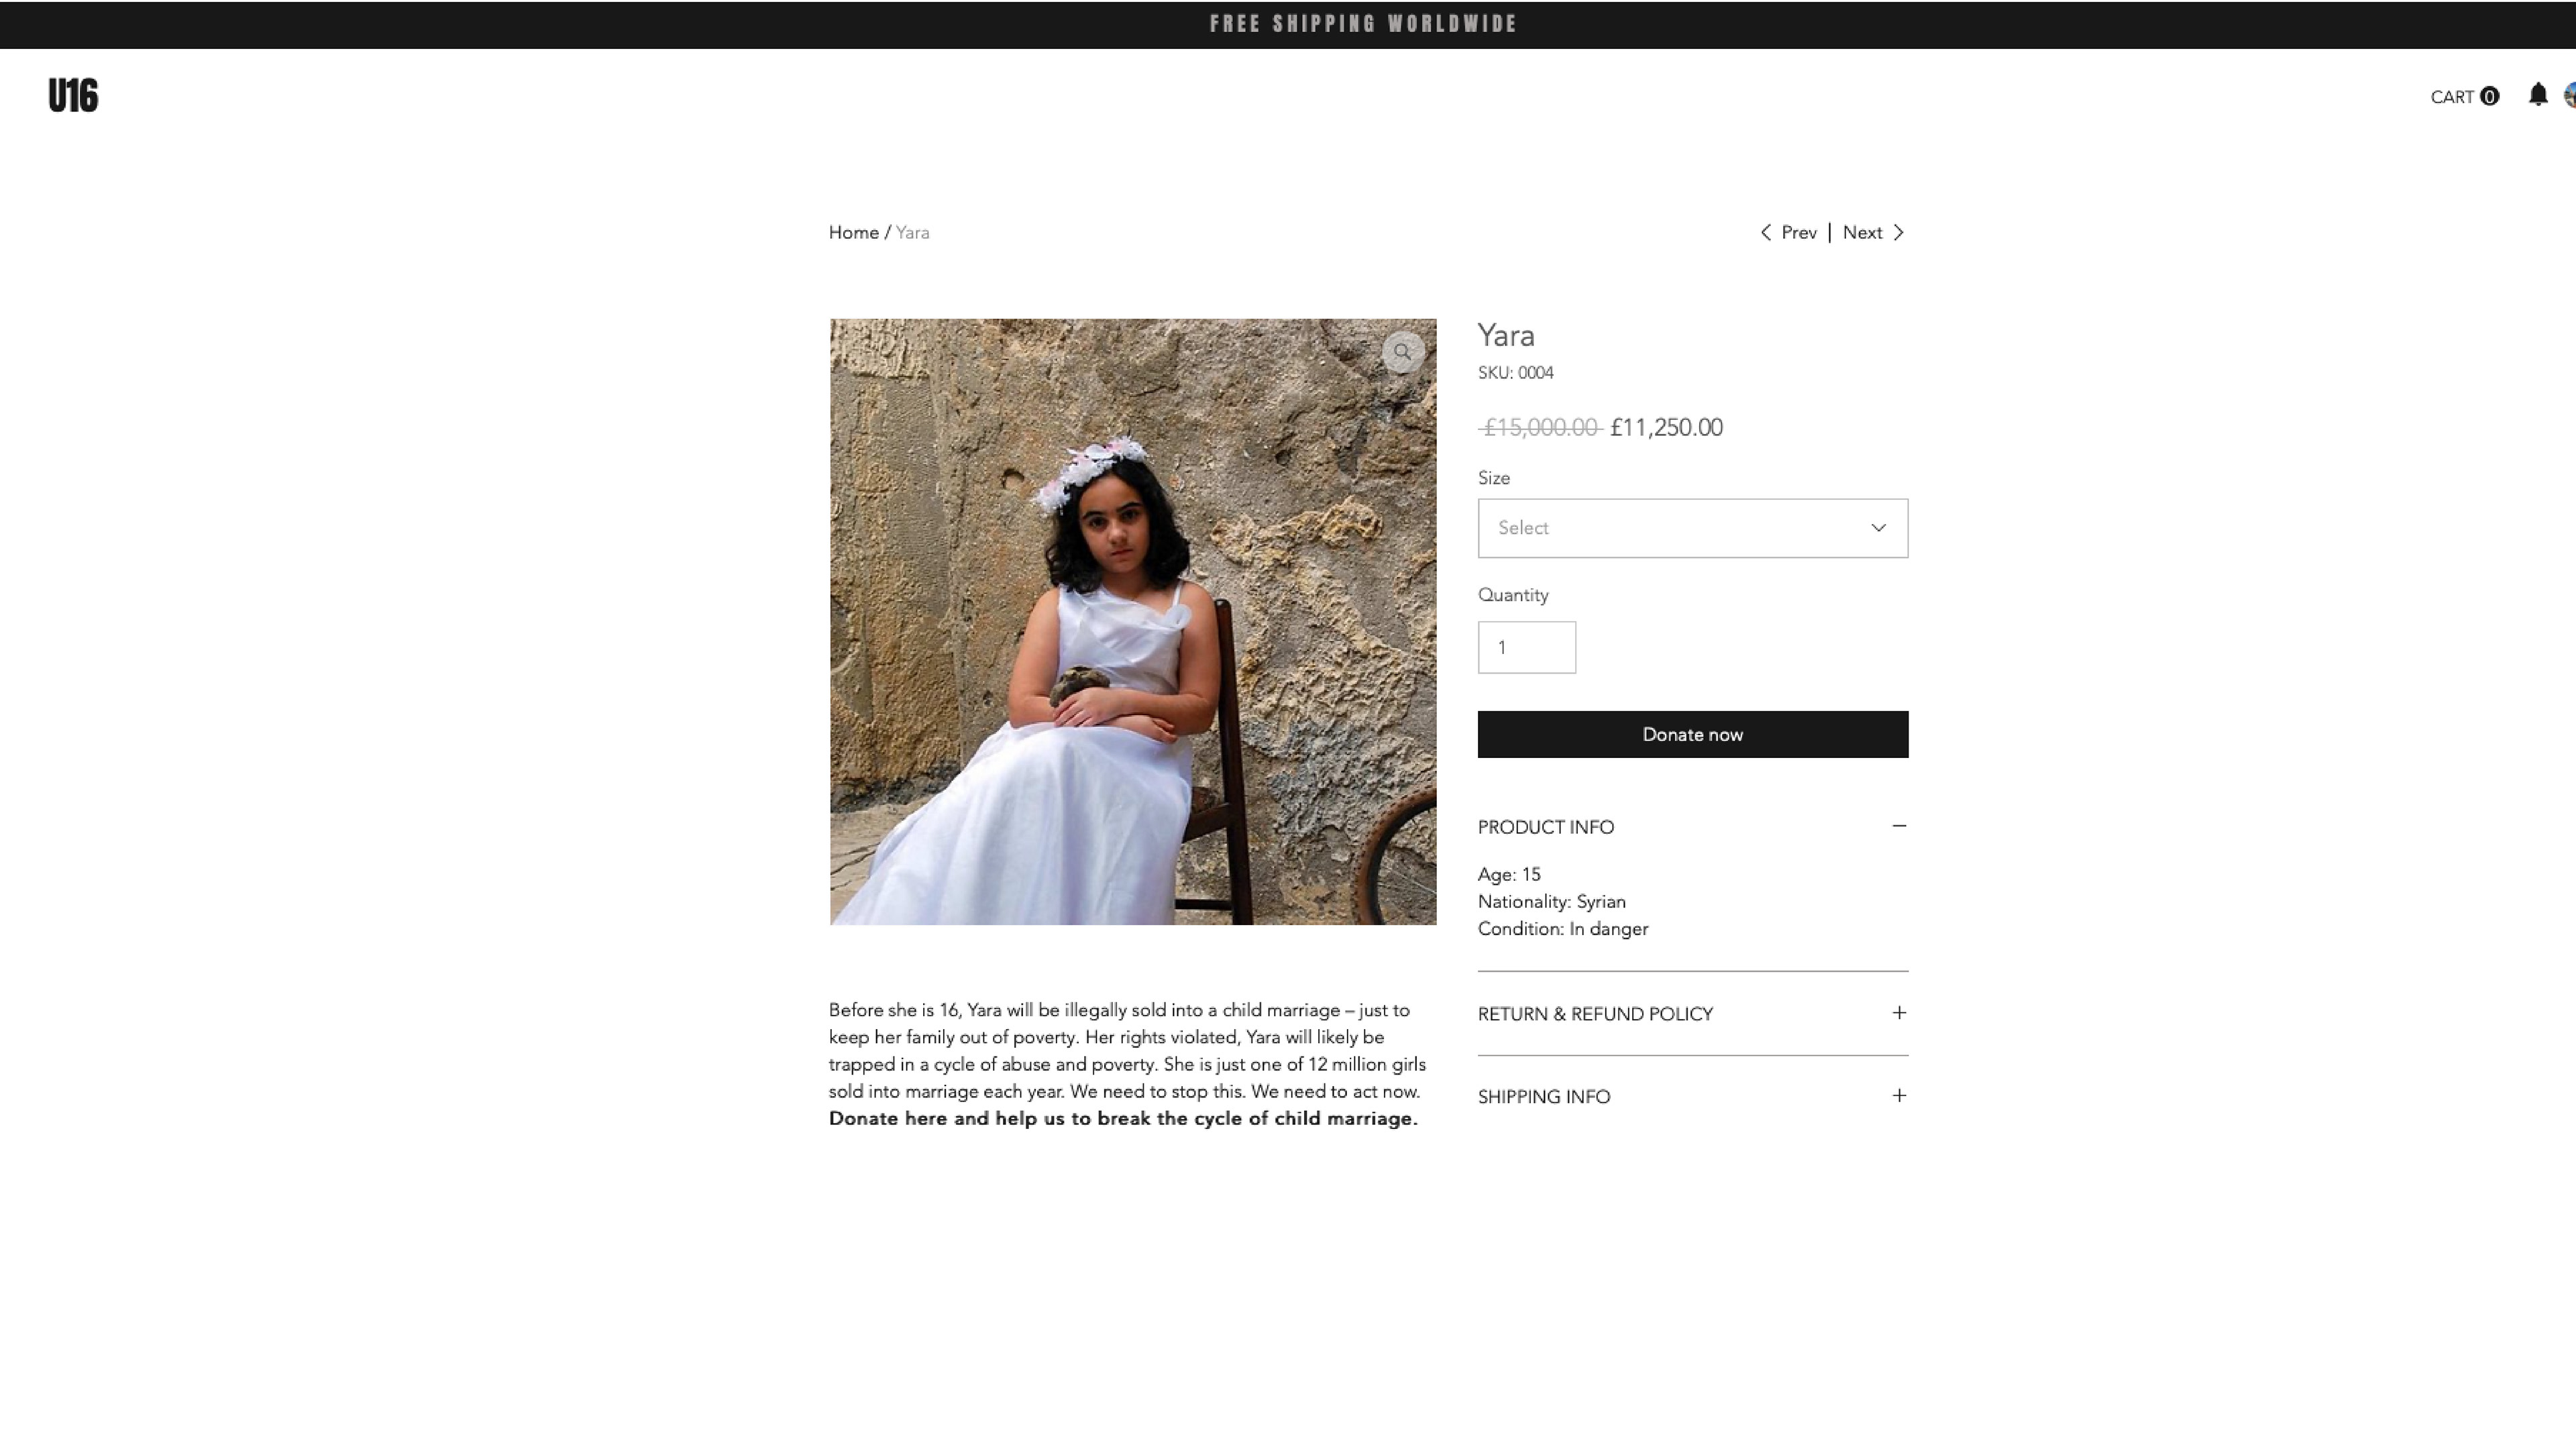
Task: Click the Quantity input field
Action: [1526, 647]
